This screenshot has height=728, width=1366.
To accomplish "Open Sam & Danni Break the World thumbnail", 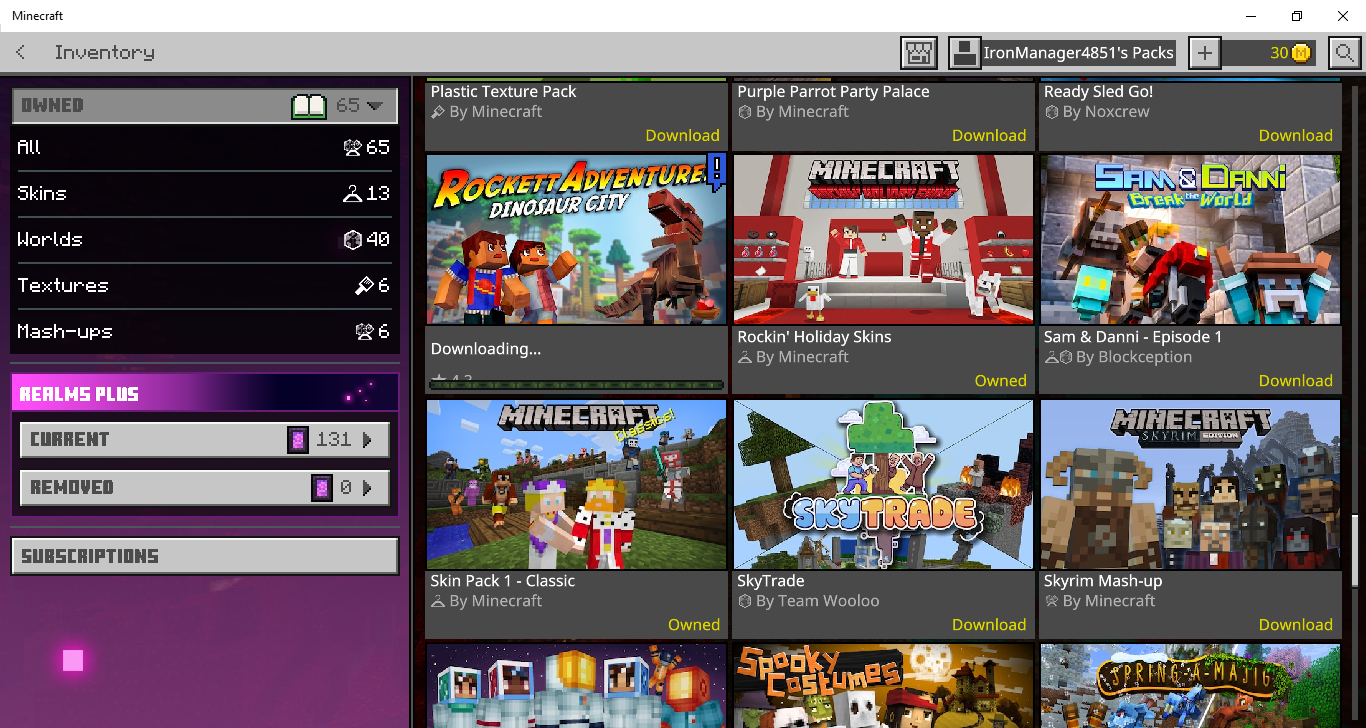I will coord(1190,239).
